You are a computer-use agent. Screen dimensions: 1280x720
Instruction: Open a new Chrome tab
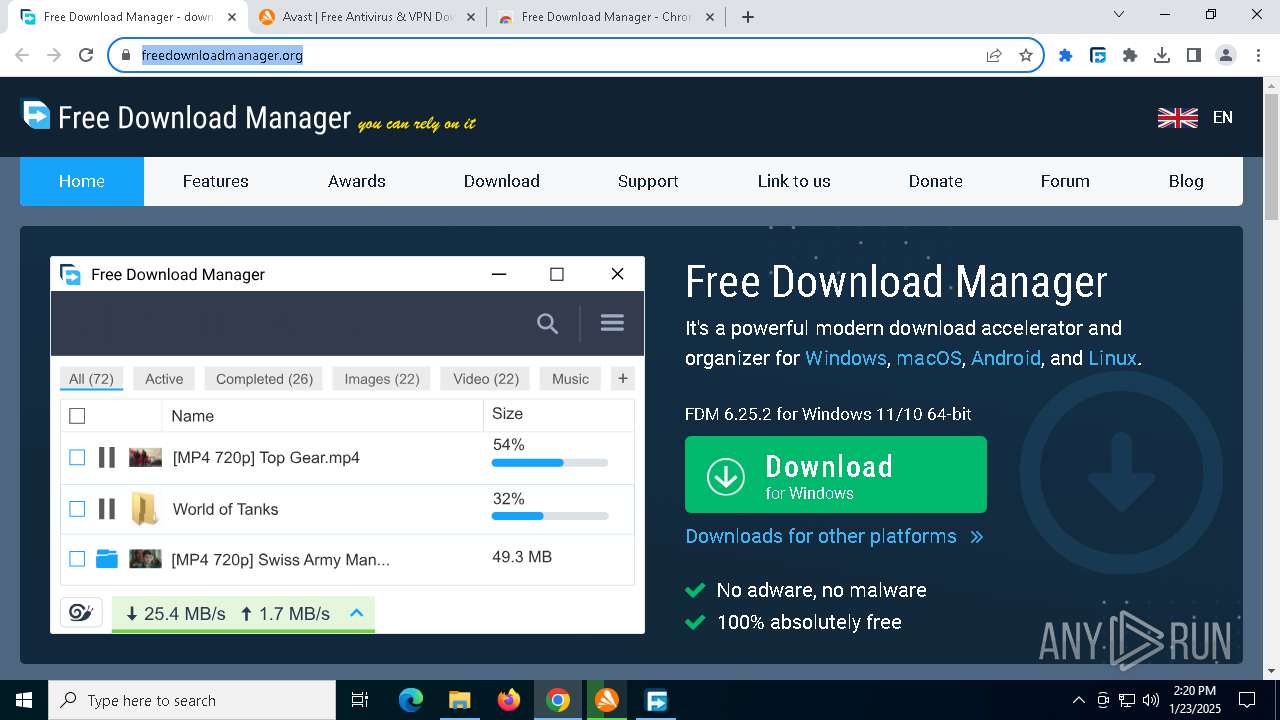tap(748, 17)
